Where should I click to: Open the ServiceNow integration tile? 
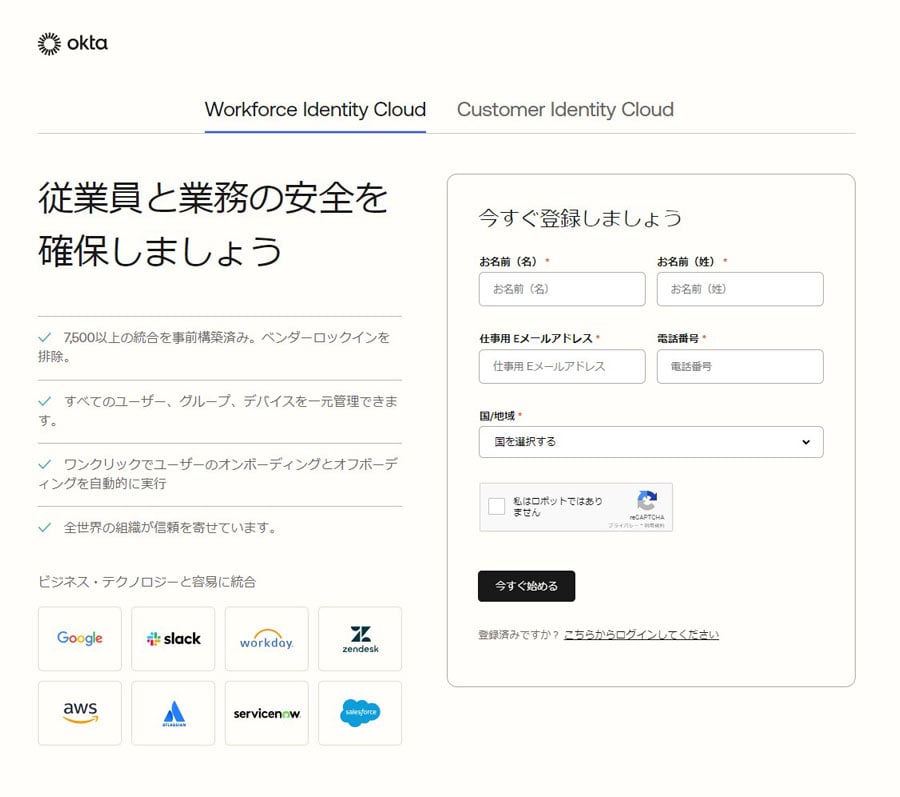(x=266, y=713)
